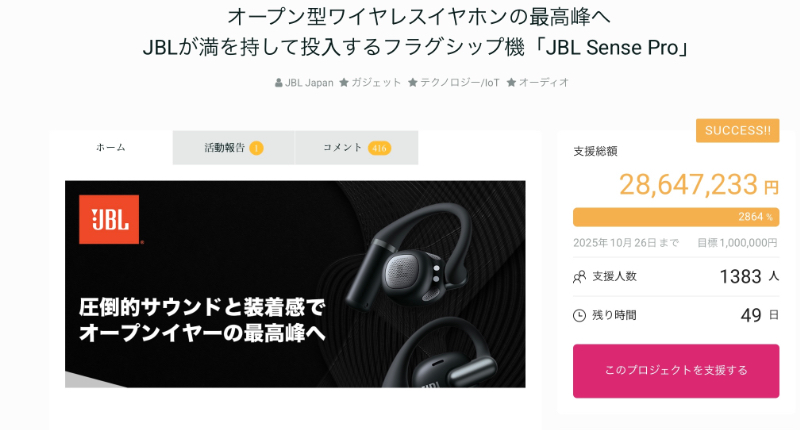Click the 416 comment count badge
800x430 pixels.
tap(379, 148)
